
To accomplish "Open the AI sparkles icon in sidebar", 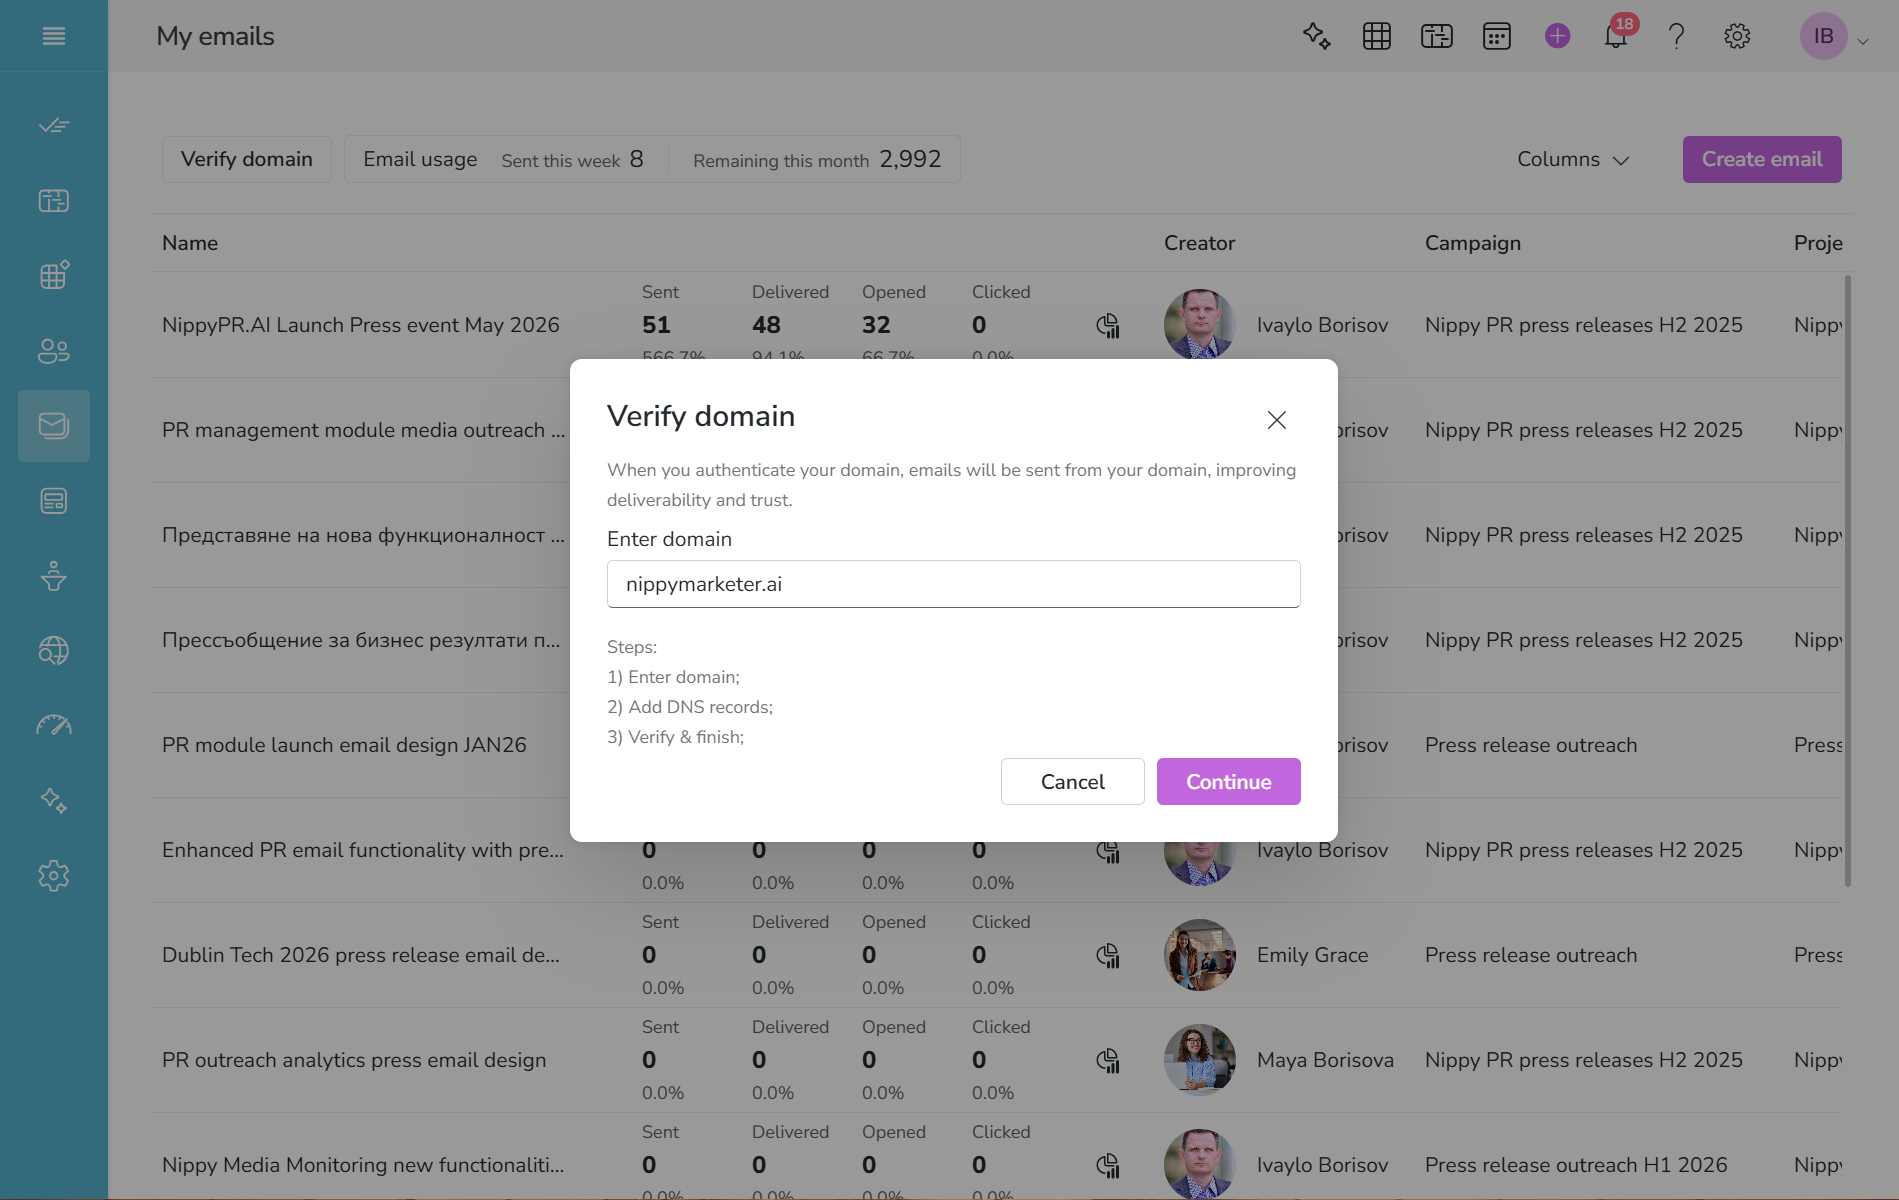I will [x=54, y=801].
